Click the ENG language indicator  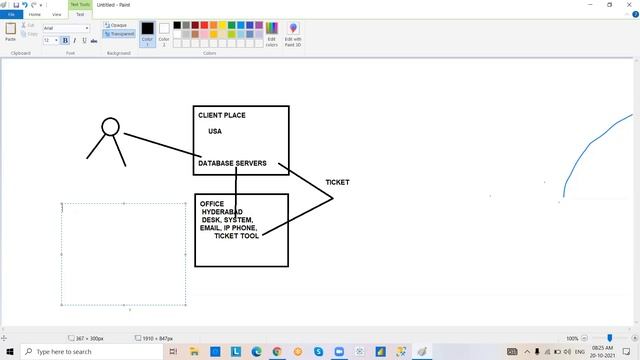click(580, 351)
